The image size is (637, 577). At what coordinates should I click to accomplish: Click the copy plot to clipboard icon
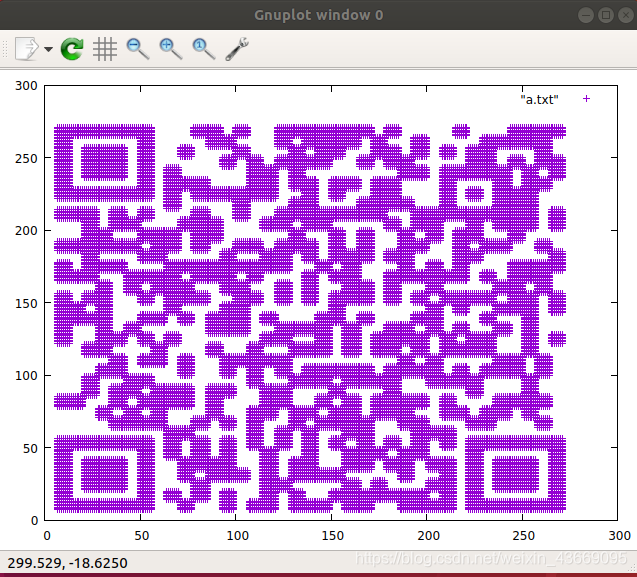coord(27,49)
